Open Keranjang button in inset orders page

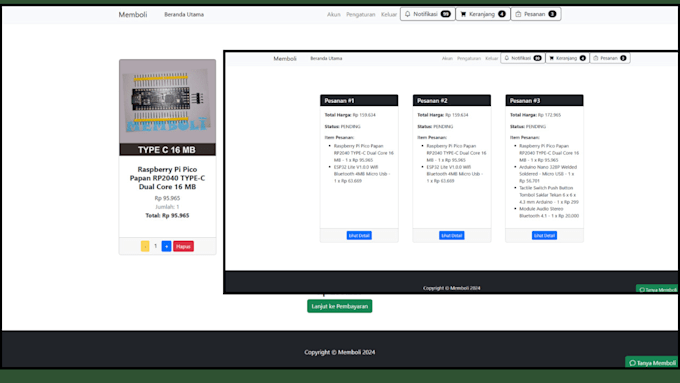567,58
